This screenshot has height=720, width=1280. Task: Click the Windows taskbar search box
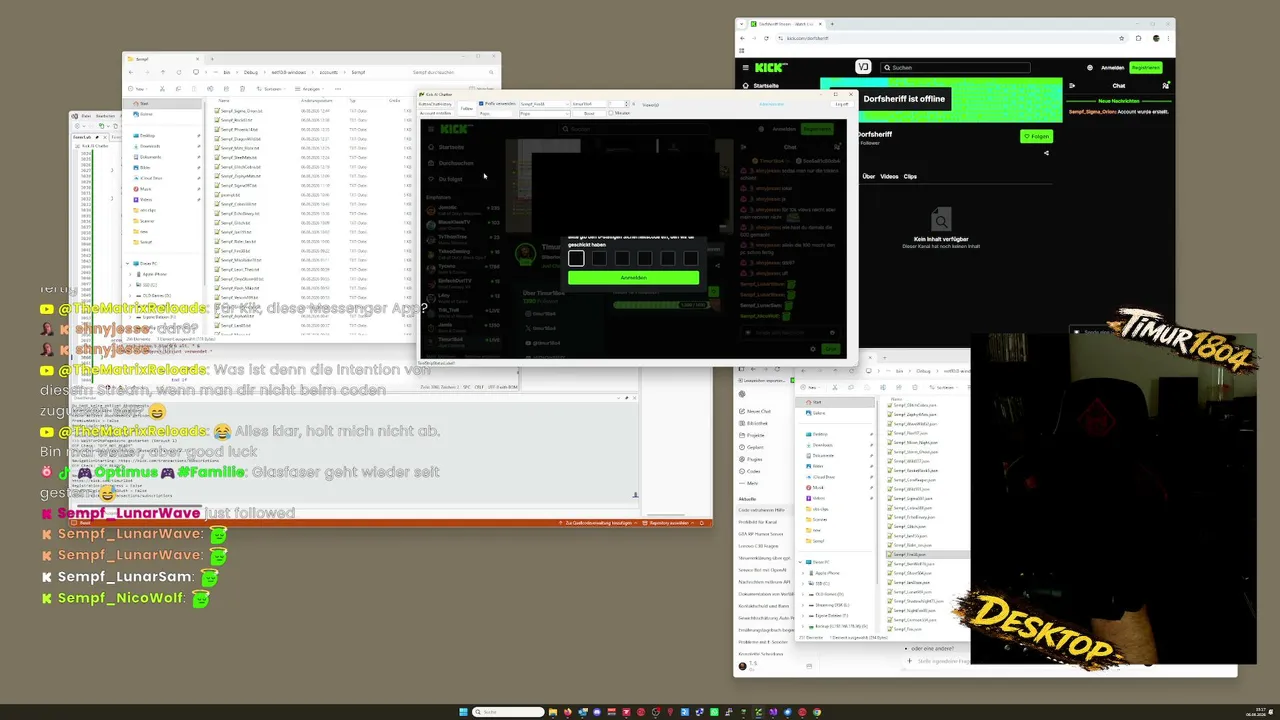pos(509,712)
